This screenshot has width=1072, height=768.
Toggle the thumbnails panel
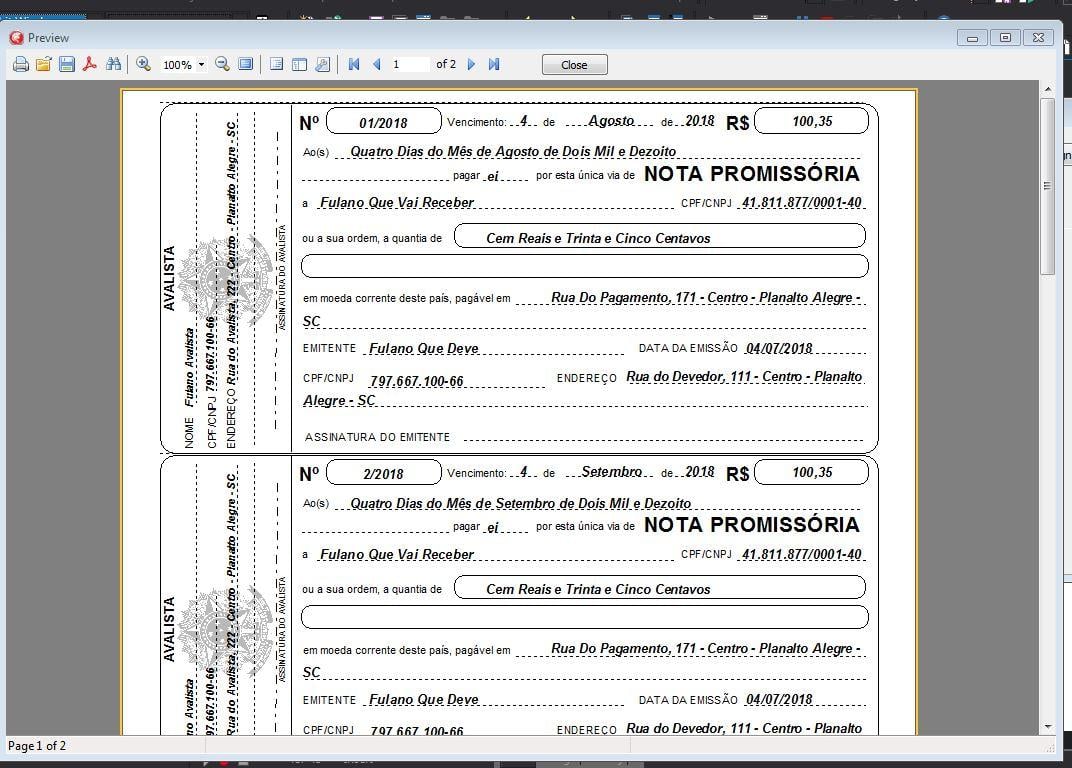(x=299, y=64)
